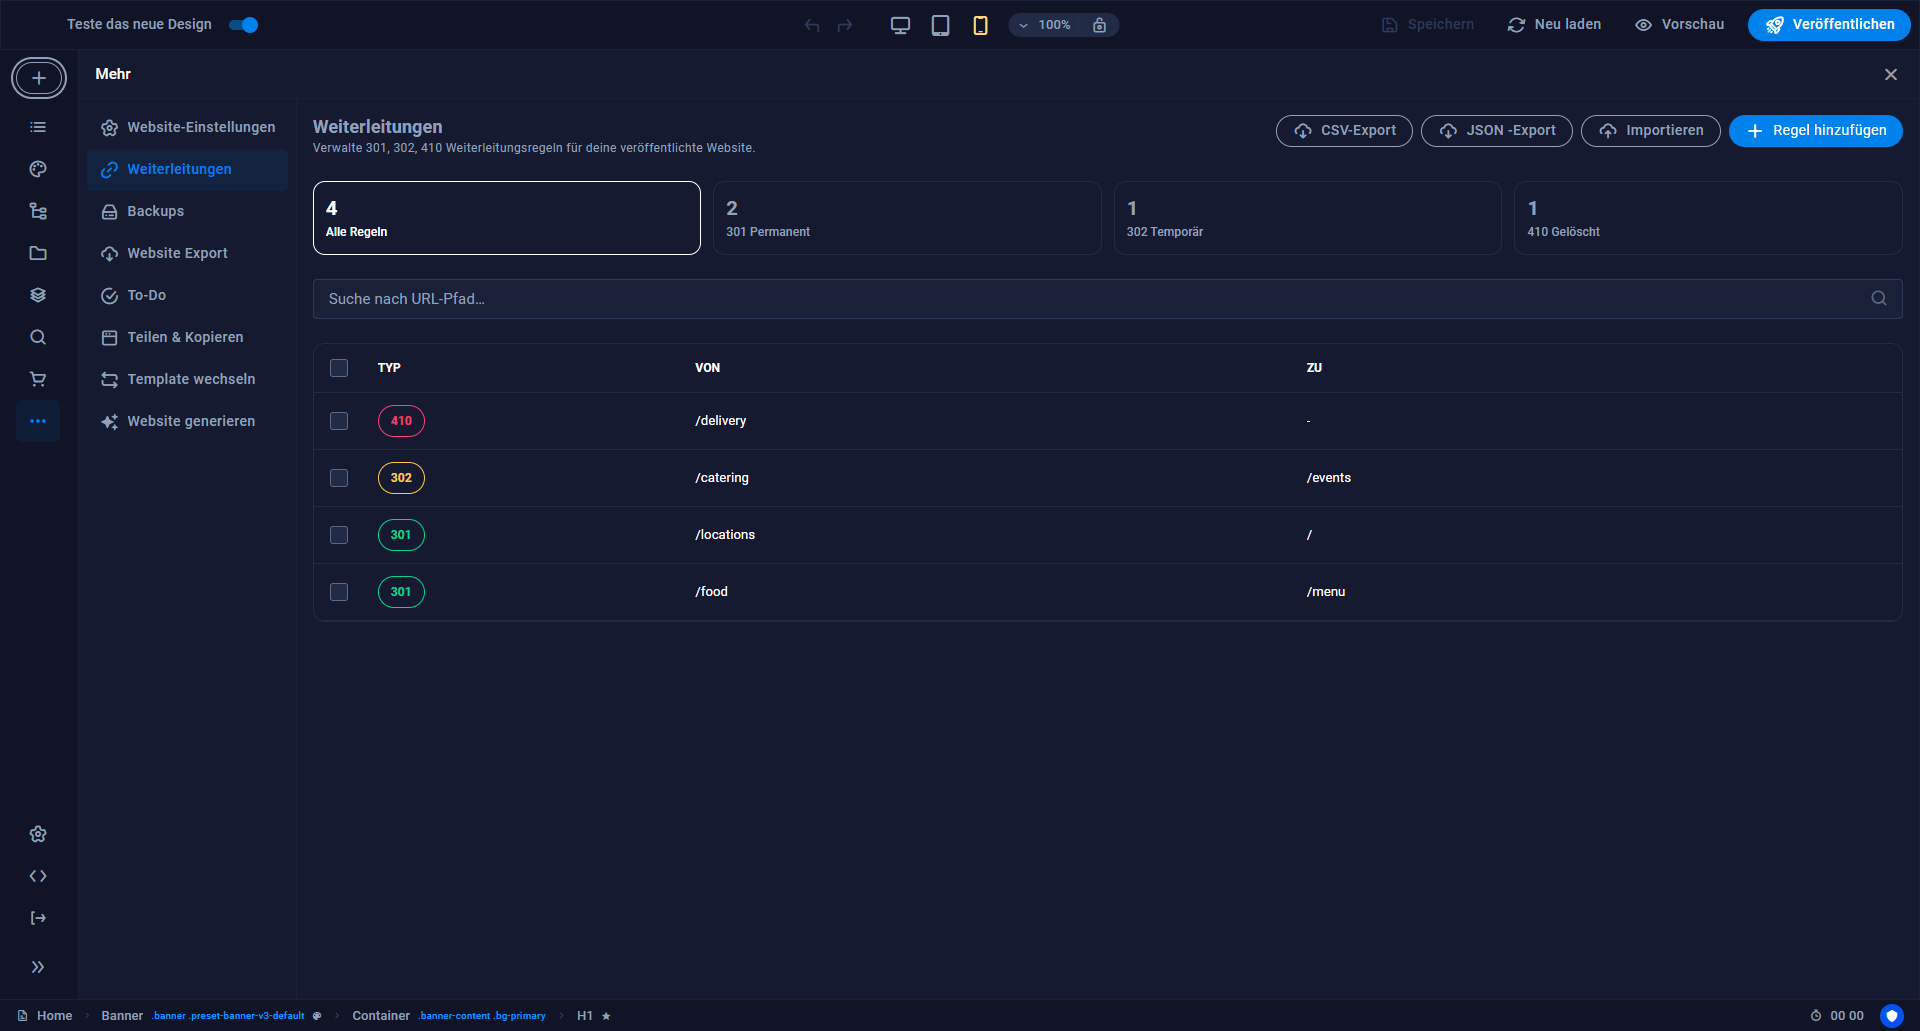Open the shopping cart icon in sidebar
The image size is (1920, 1031).
(x=38, y=379)
